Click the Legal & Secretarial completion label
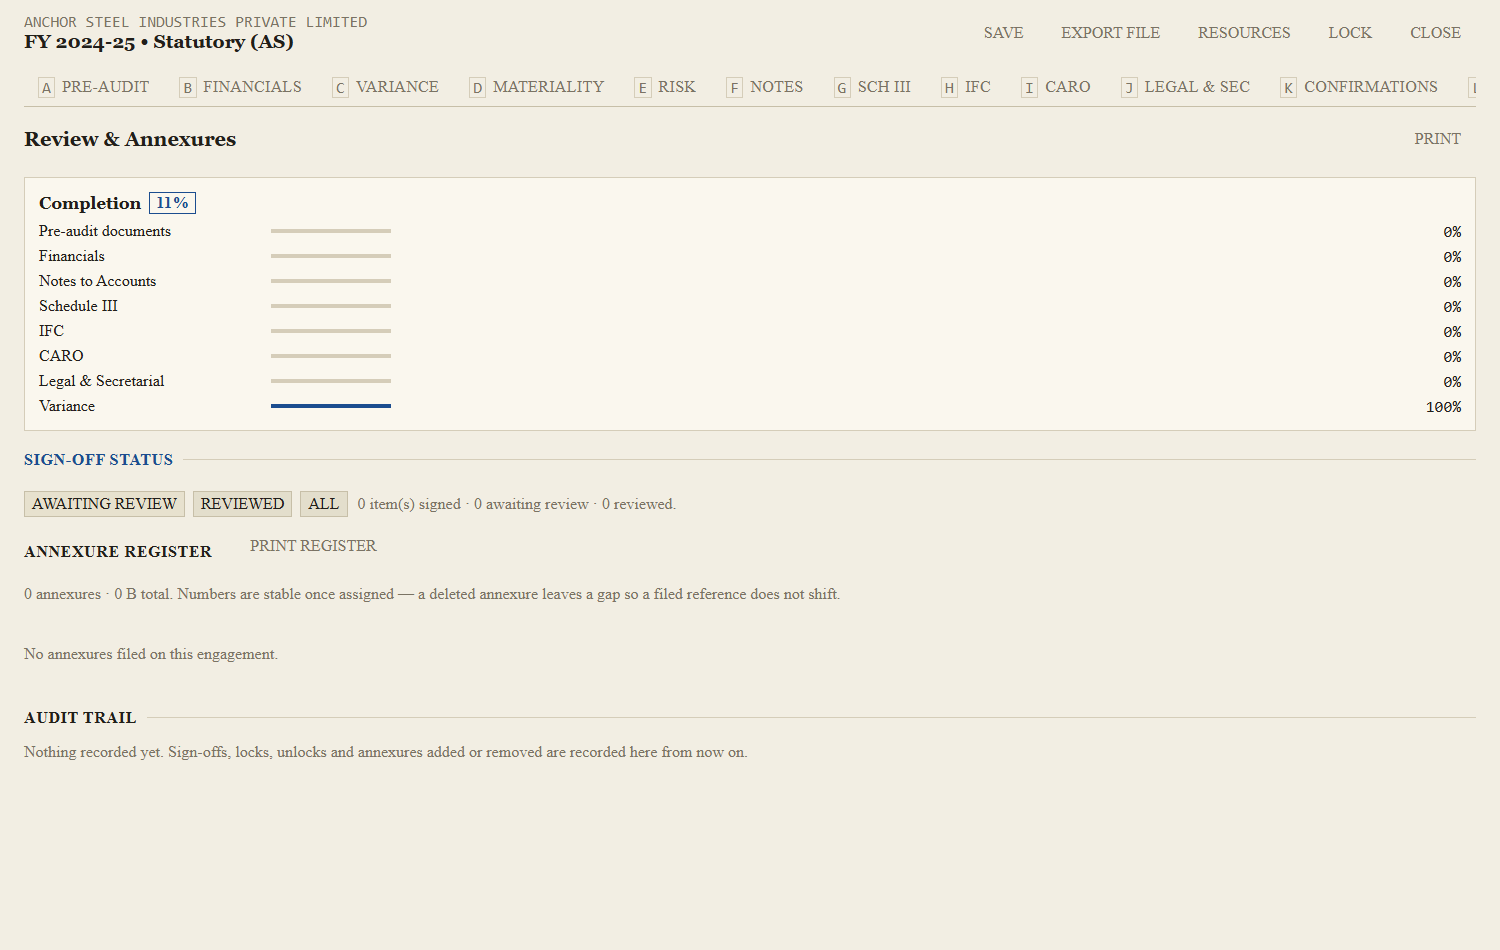The width and height of the screenshot is (1500, 950). click(102, 381)
